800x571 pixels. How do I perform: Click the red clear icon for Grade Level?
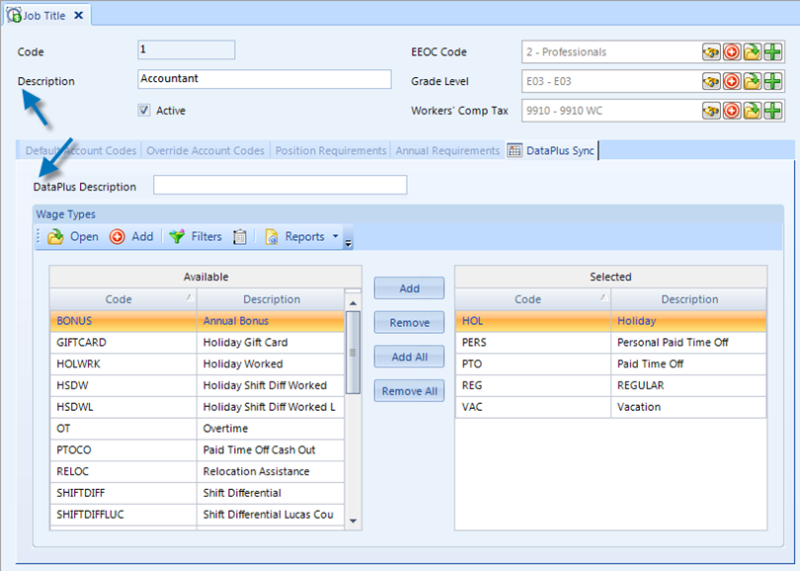tap(732, 81)
